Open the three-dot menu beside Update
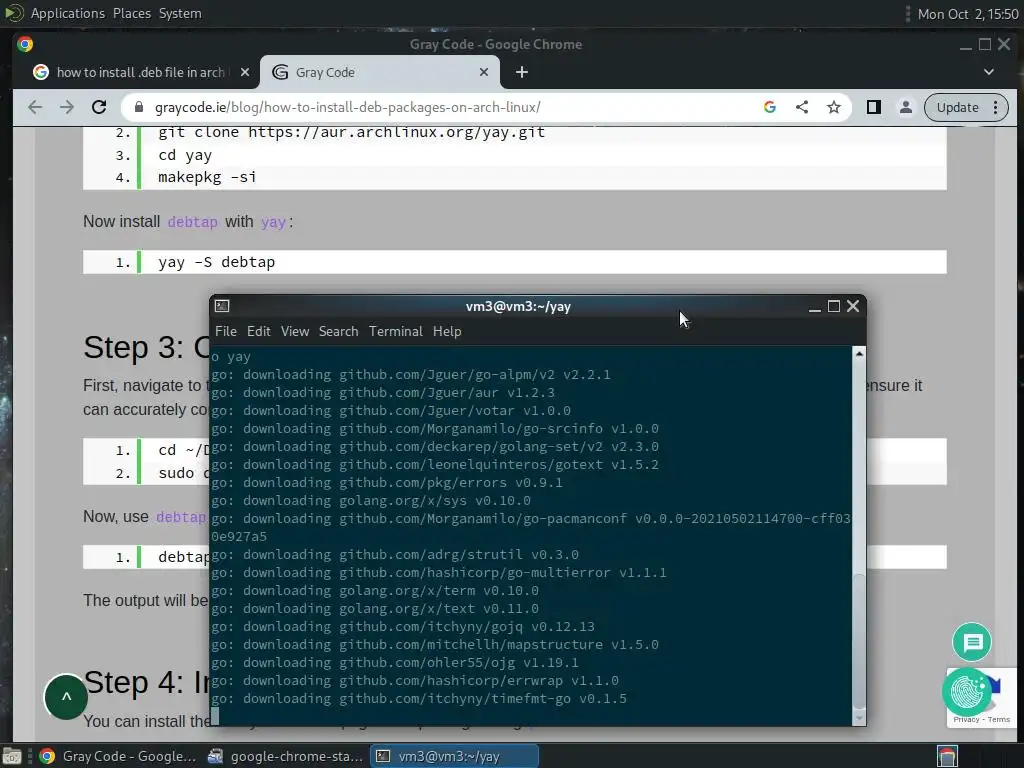Viewport: 1024px width, 768px height. 995,107
